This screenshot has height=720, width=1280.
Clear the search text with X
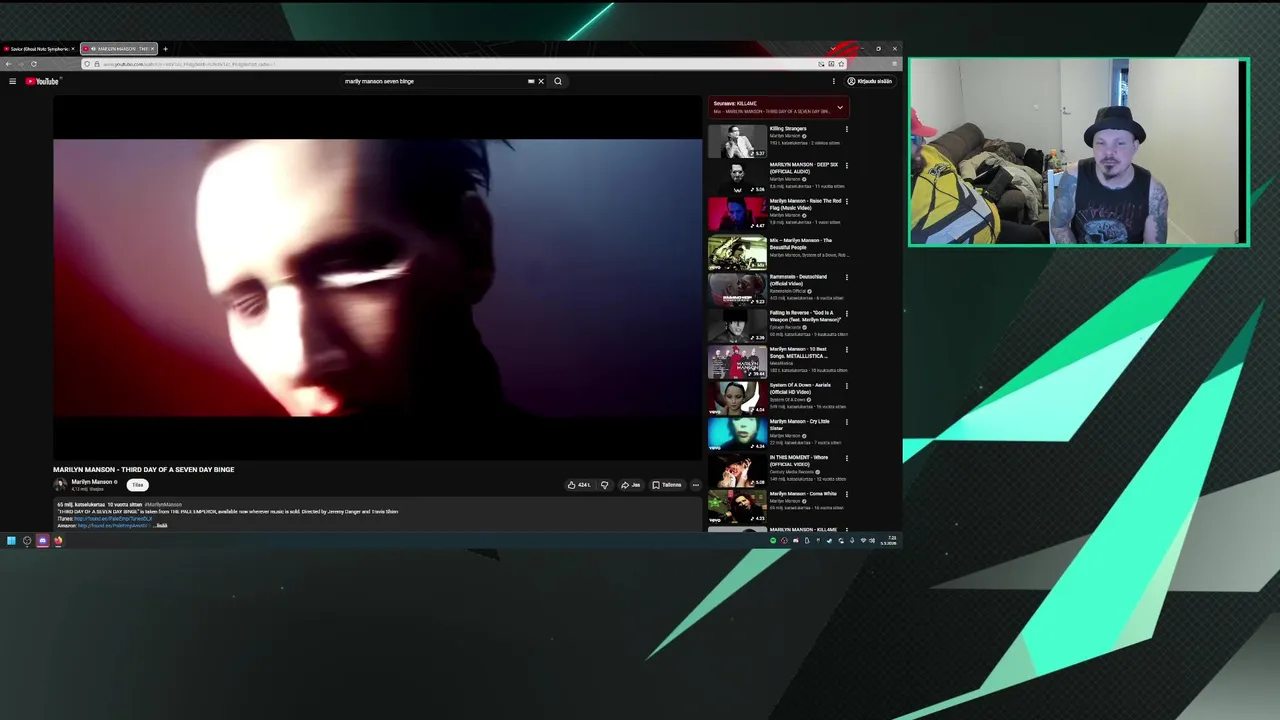pyautogui.click(x=541, y=81)
